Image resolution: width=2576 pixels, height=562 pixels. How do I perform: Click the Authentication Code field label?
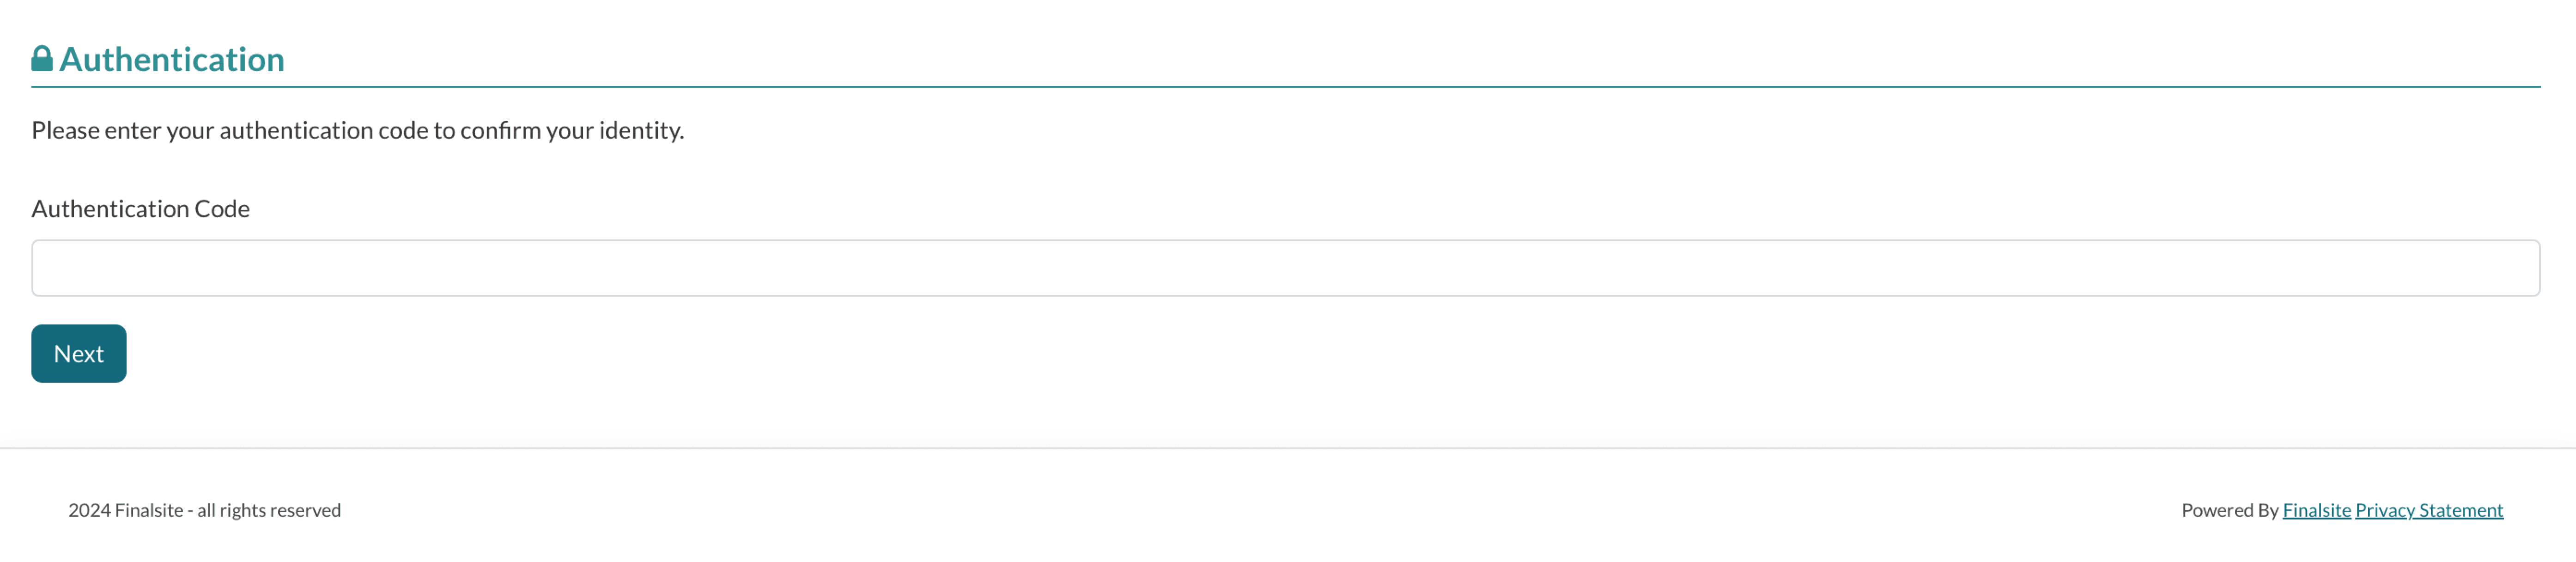tap(140, 209)
